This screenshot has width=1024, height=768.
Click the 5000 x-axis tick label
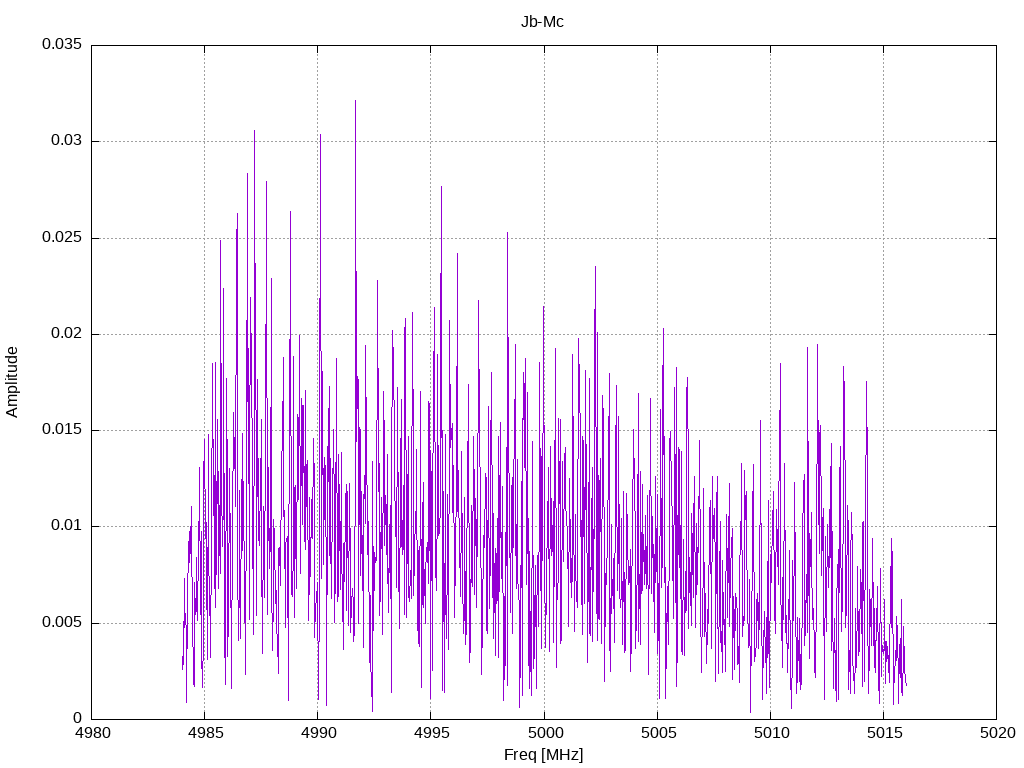(545, 733)
